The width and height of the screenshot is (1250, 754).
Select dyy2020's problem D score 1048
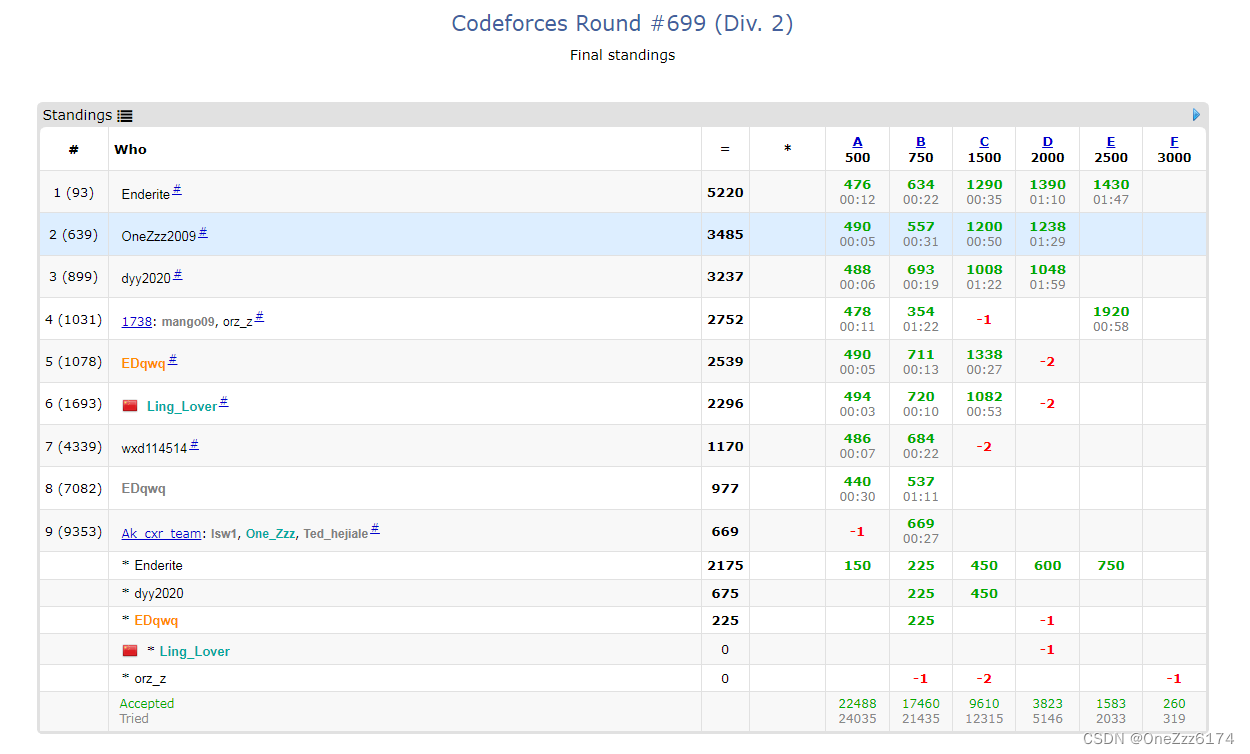coord(1047,270)
